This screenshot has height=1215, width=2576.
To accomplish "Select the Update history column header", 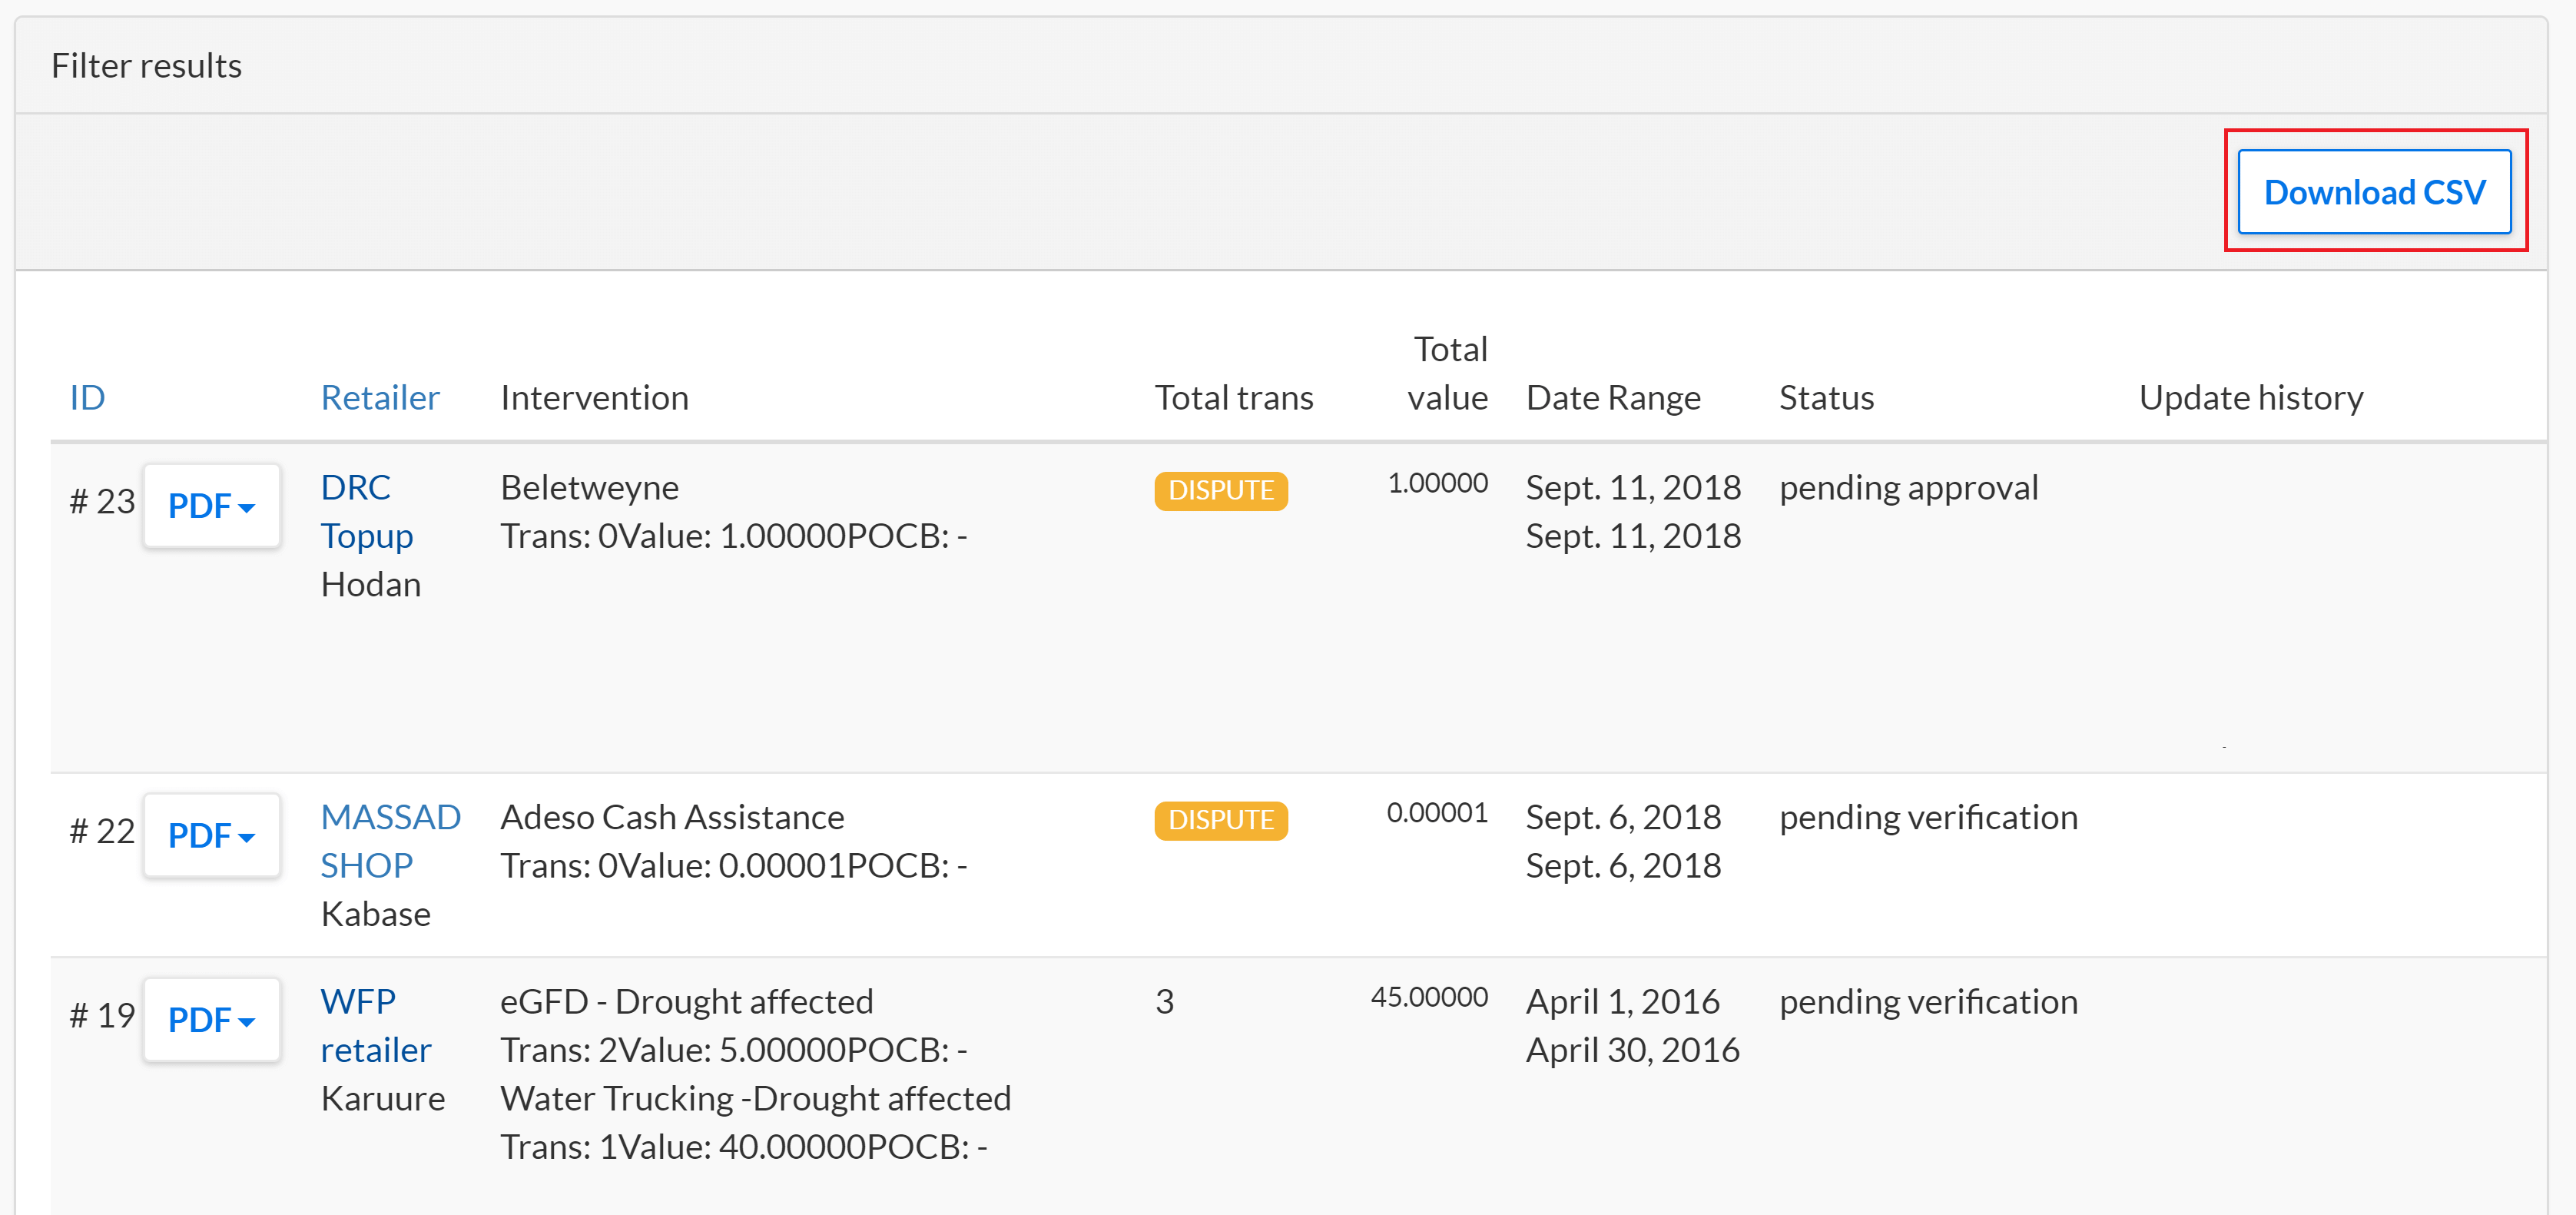I will tap(2251, 398).
